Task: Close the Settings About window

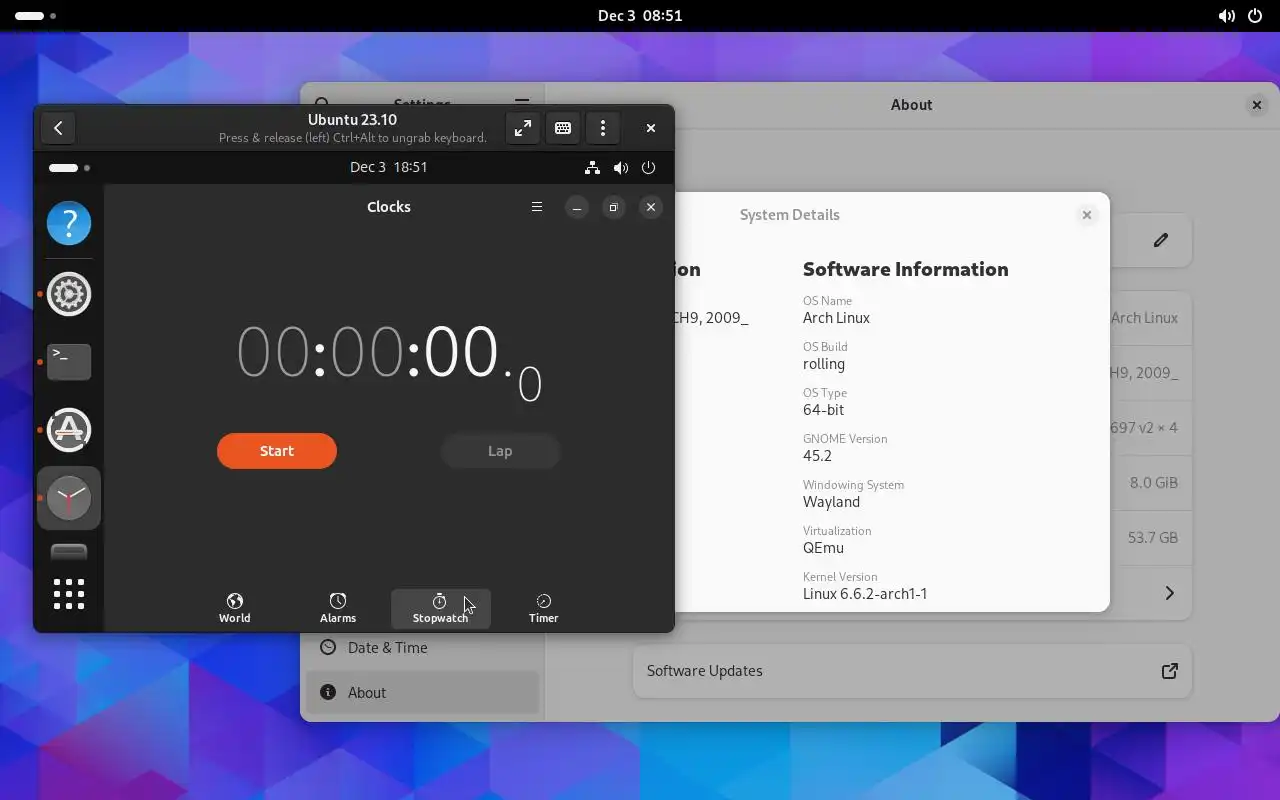Action: [1257, 105]
